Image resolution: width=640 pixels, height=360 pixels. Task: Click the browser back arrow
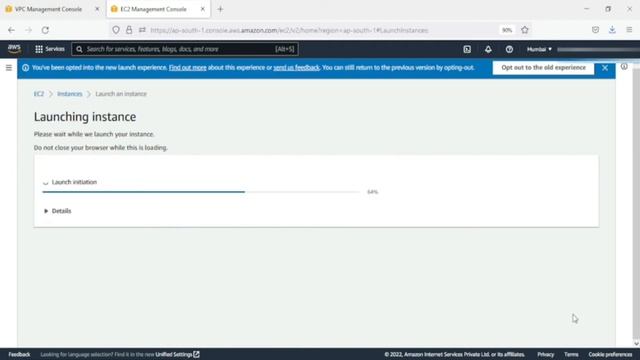(11, 30)
